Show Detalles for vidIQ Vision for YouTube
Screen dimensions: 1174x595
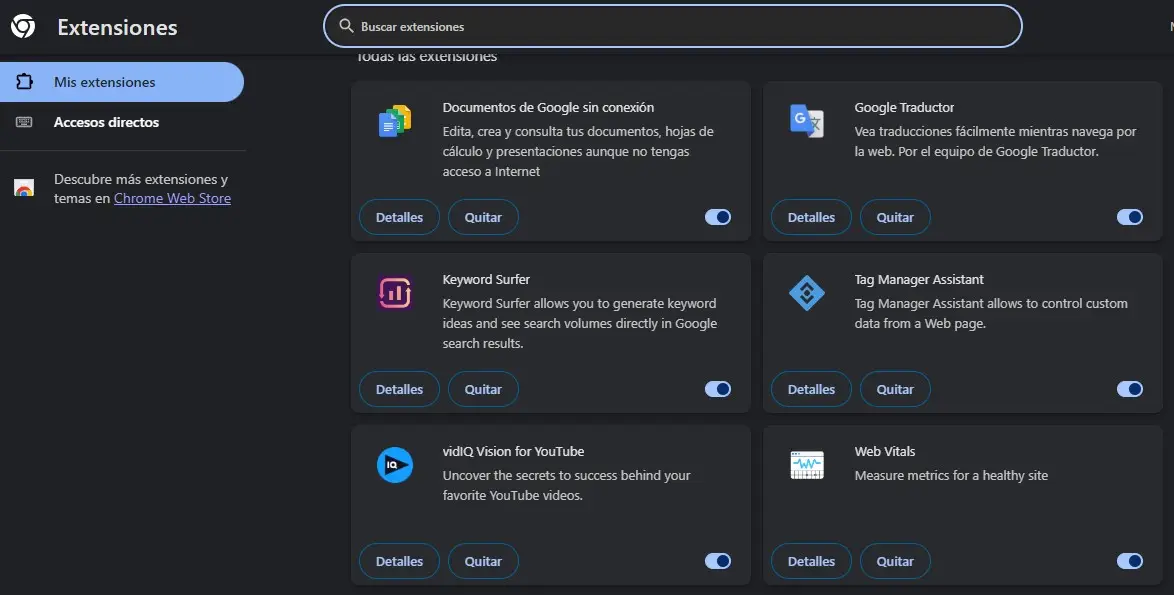pos(399,561)
